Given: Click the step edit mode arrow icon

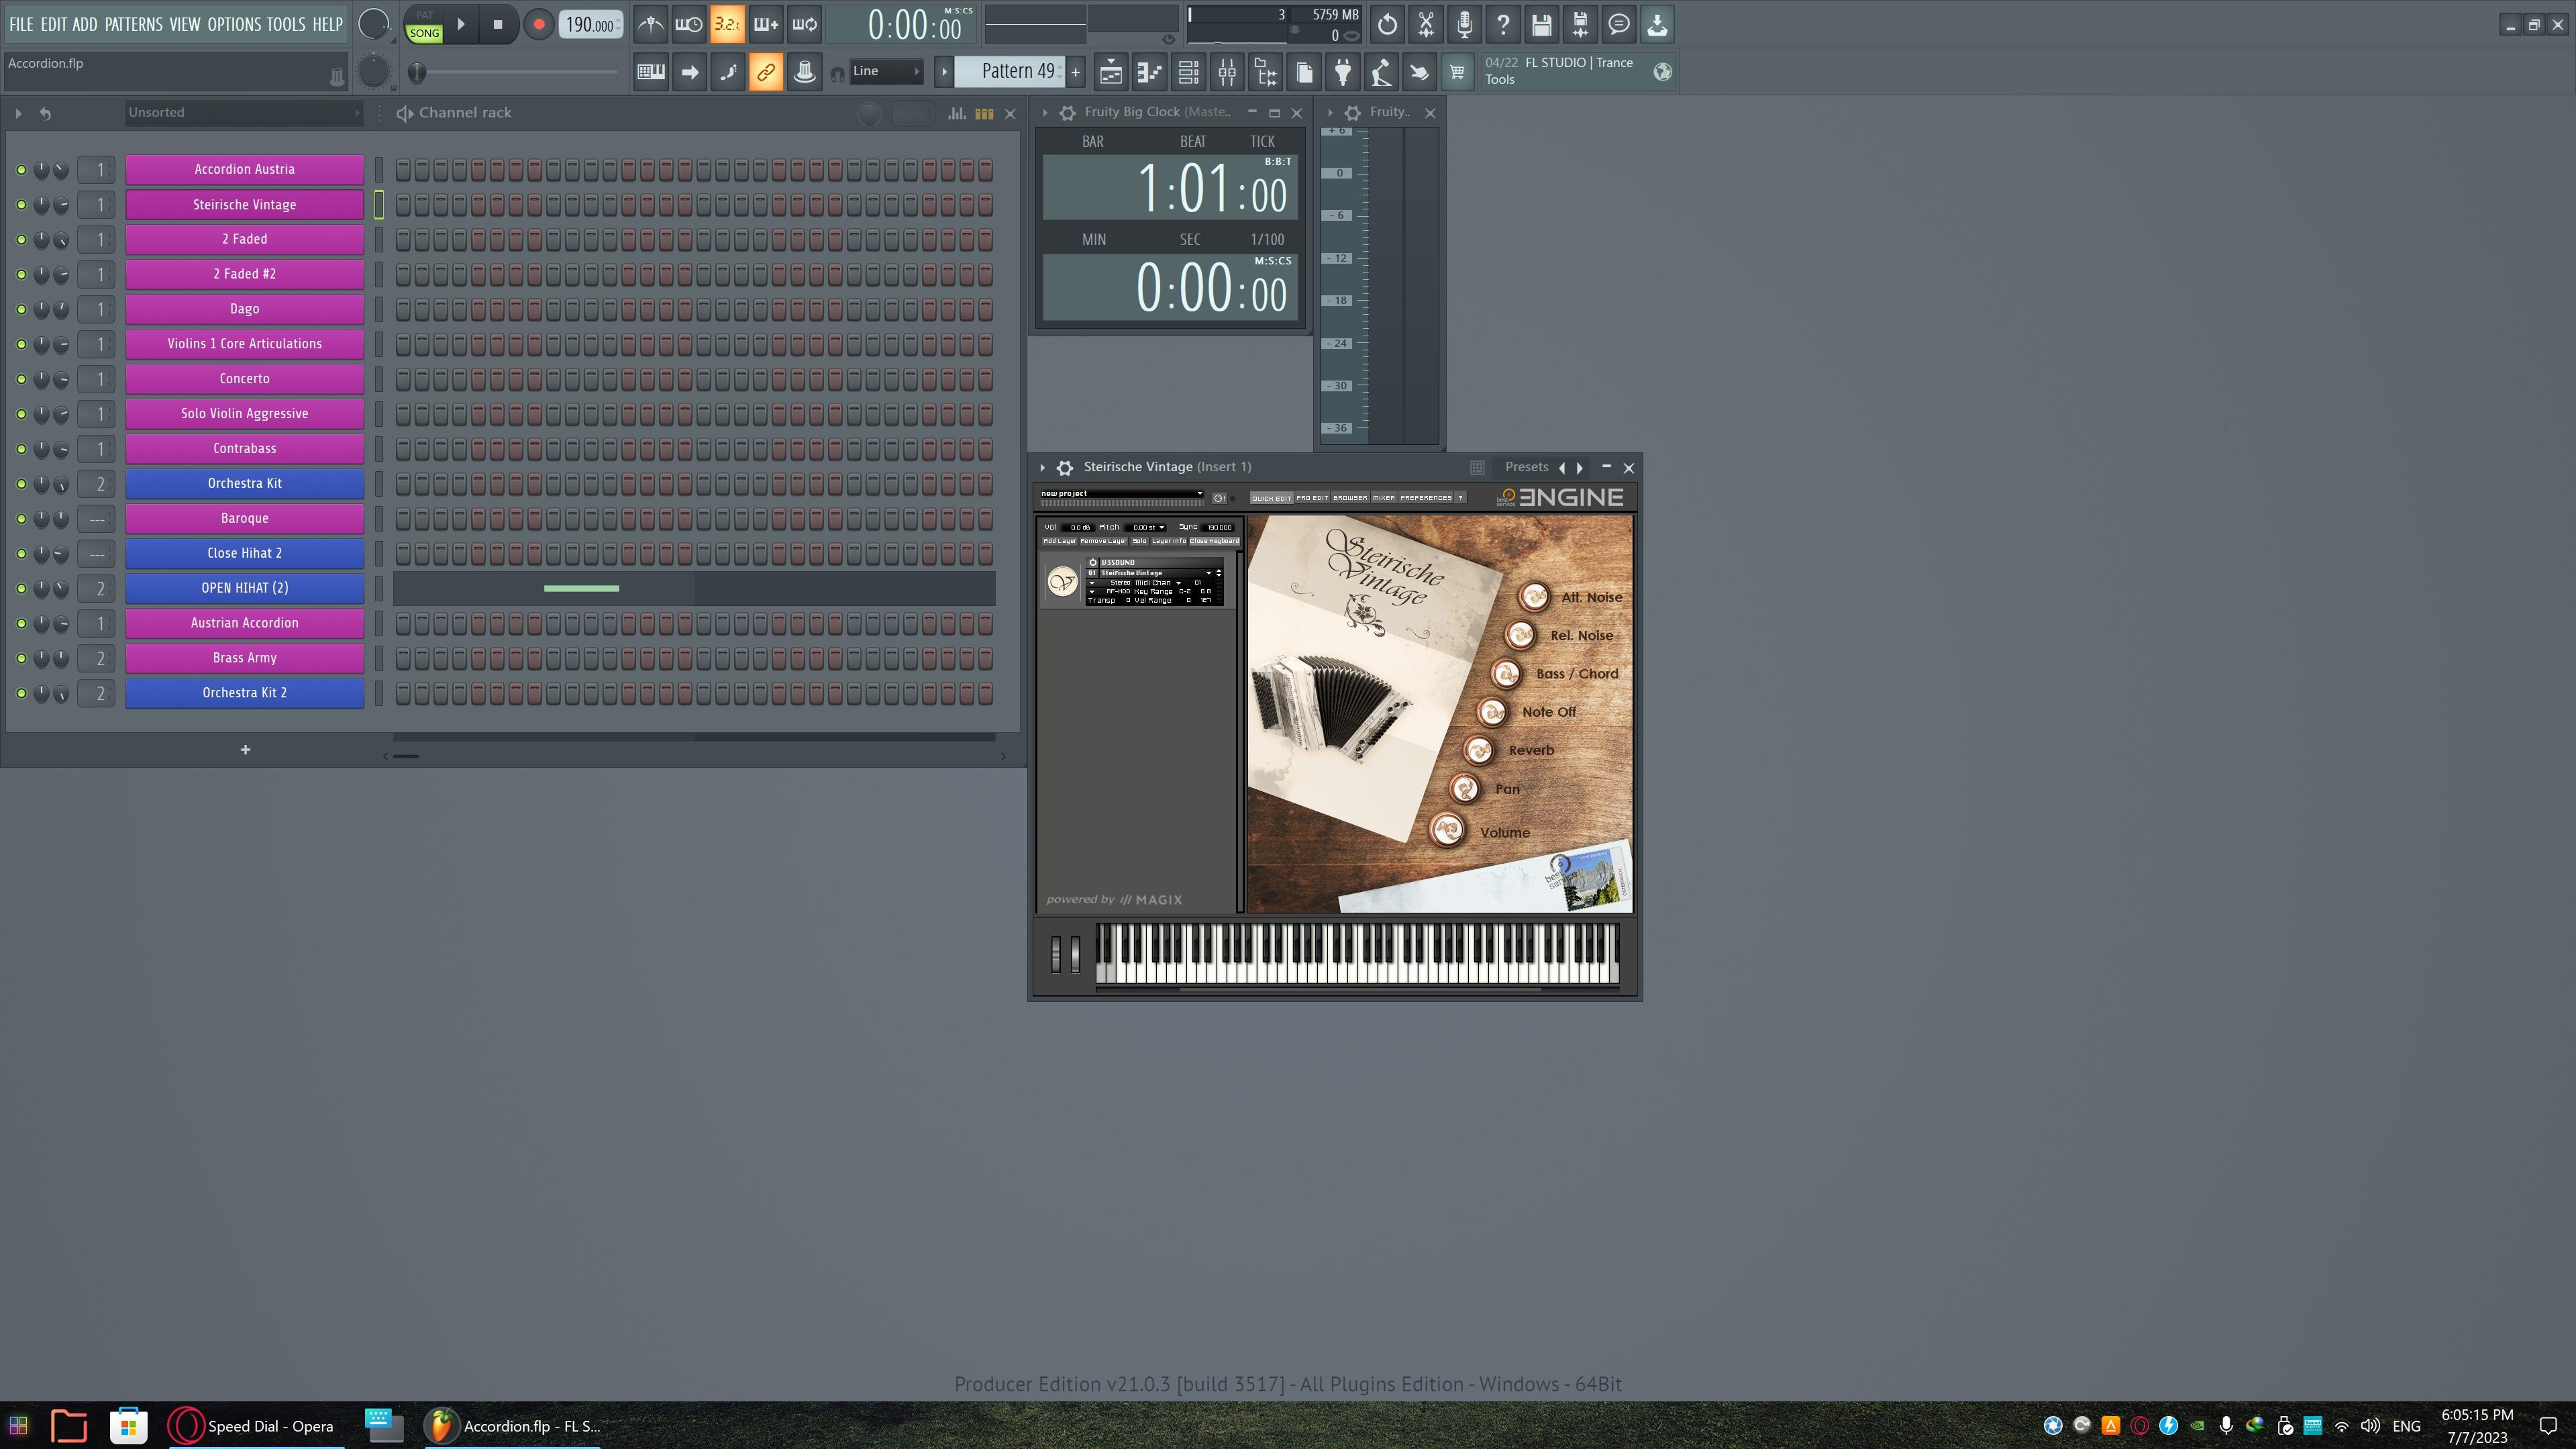Looking at the screenshot, I should tap(689, 71).
